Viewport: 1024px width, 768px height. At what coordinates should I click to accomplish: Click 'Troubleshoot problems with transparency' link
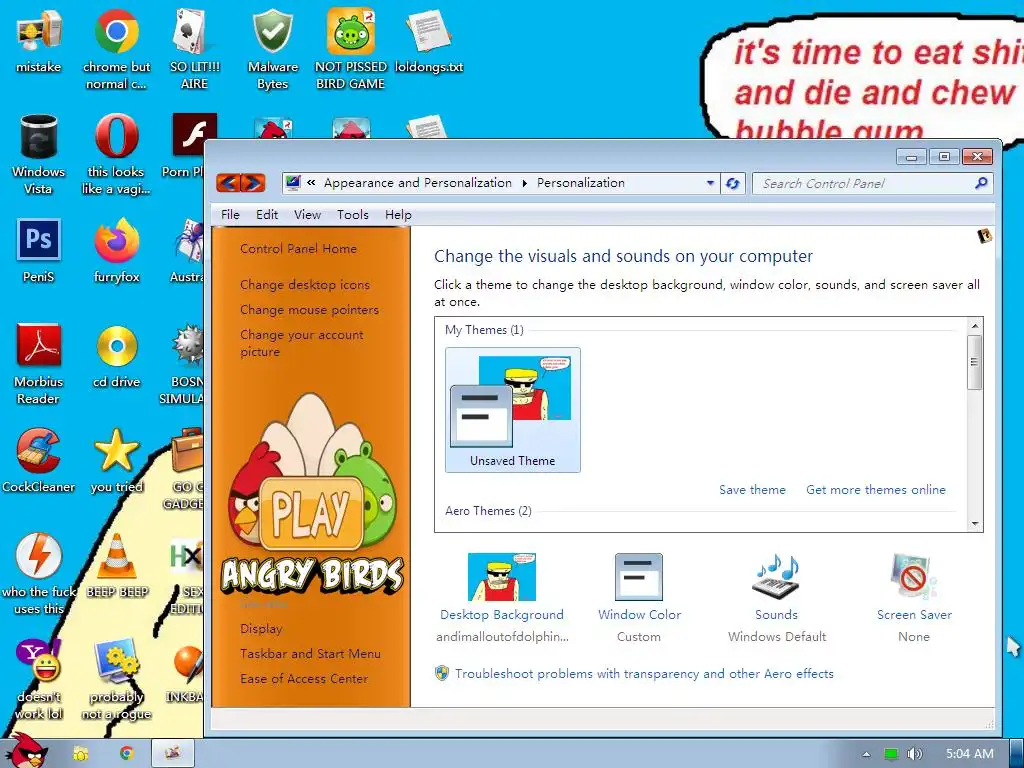(644, 674)
